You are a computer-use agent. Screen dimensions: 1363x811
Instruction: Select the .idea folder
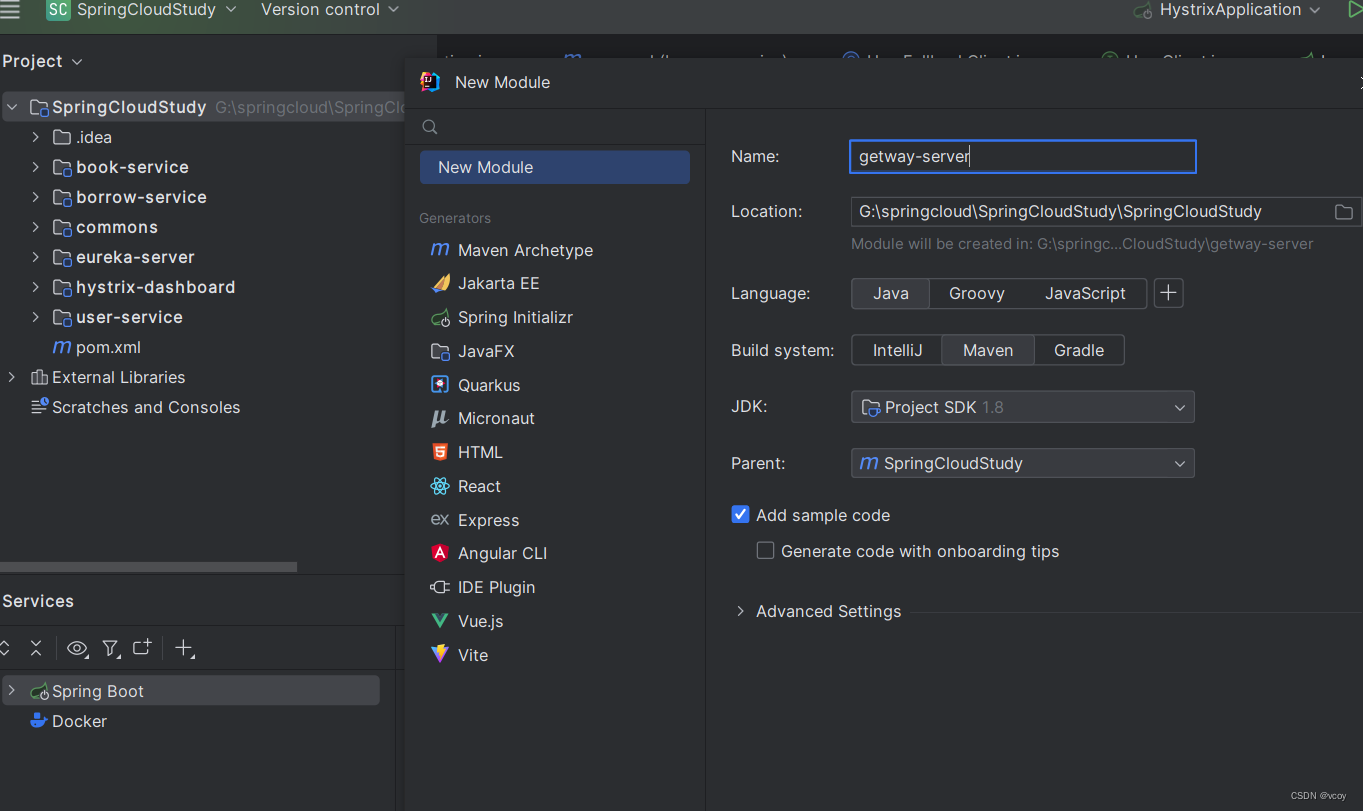[x=94, y=137]
